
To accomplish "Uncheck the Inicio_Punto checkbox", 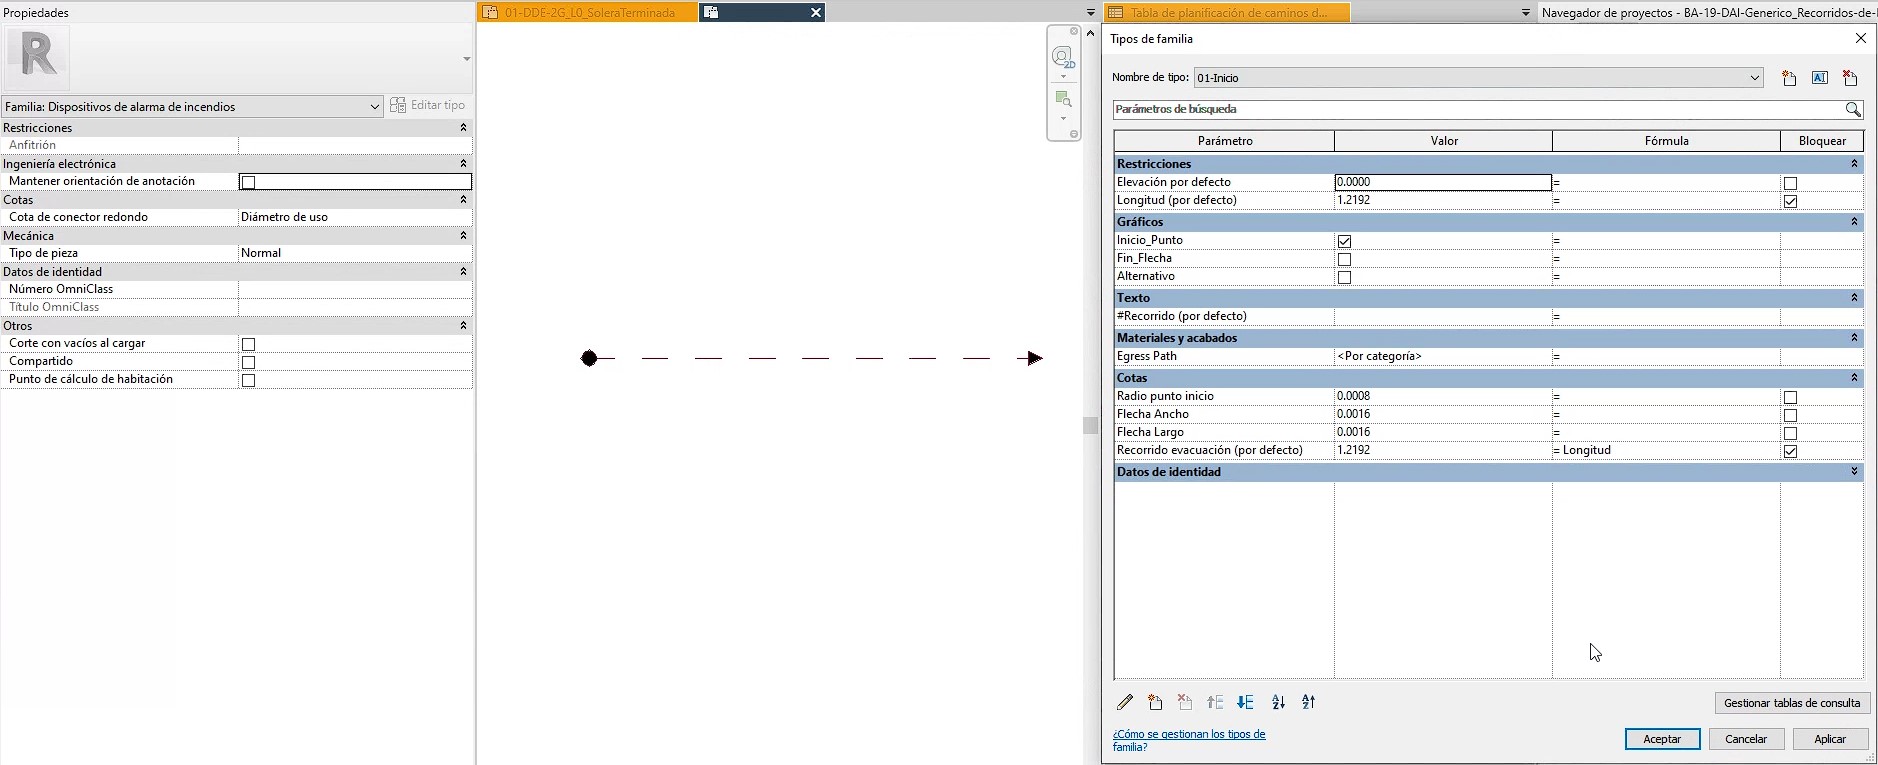I will tap(1344, 241).
